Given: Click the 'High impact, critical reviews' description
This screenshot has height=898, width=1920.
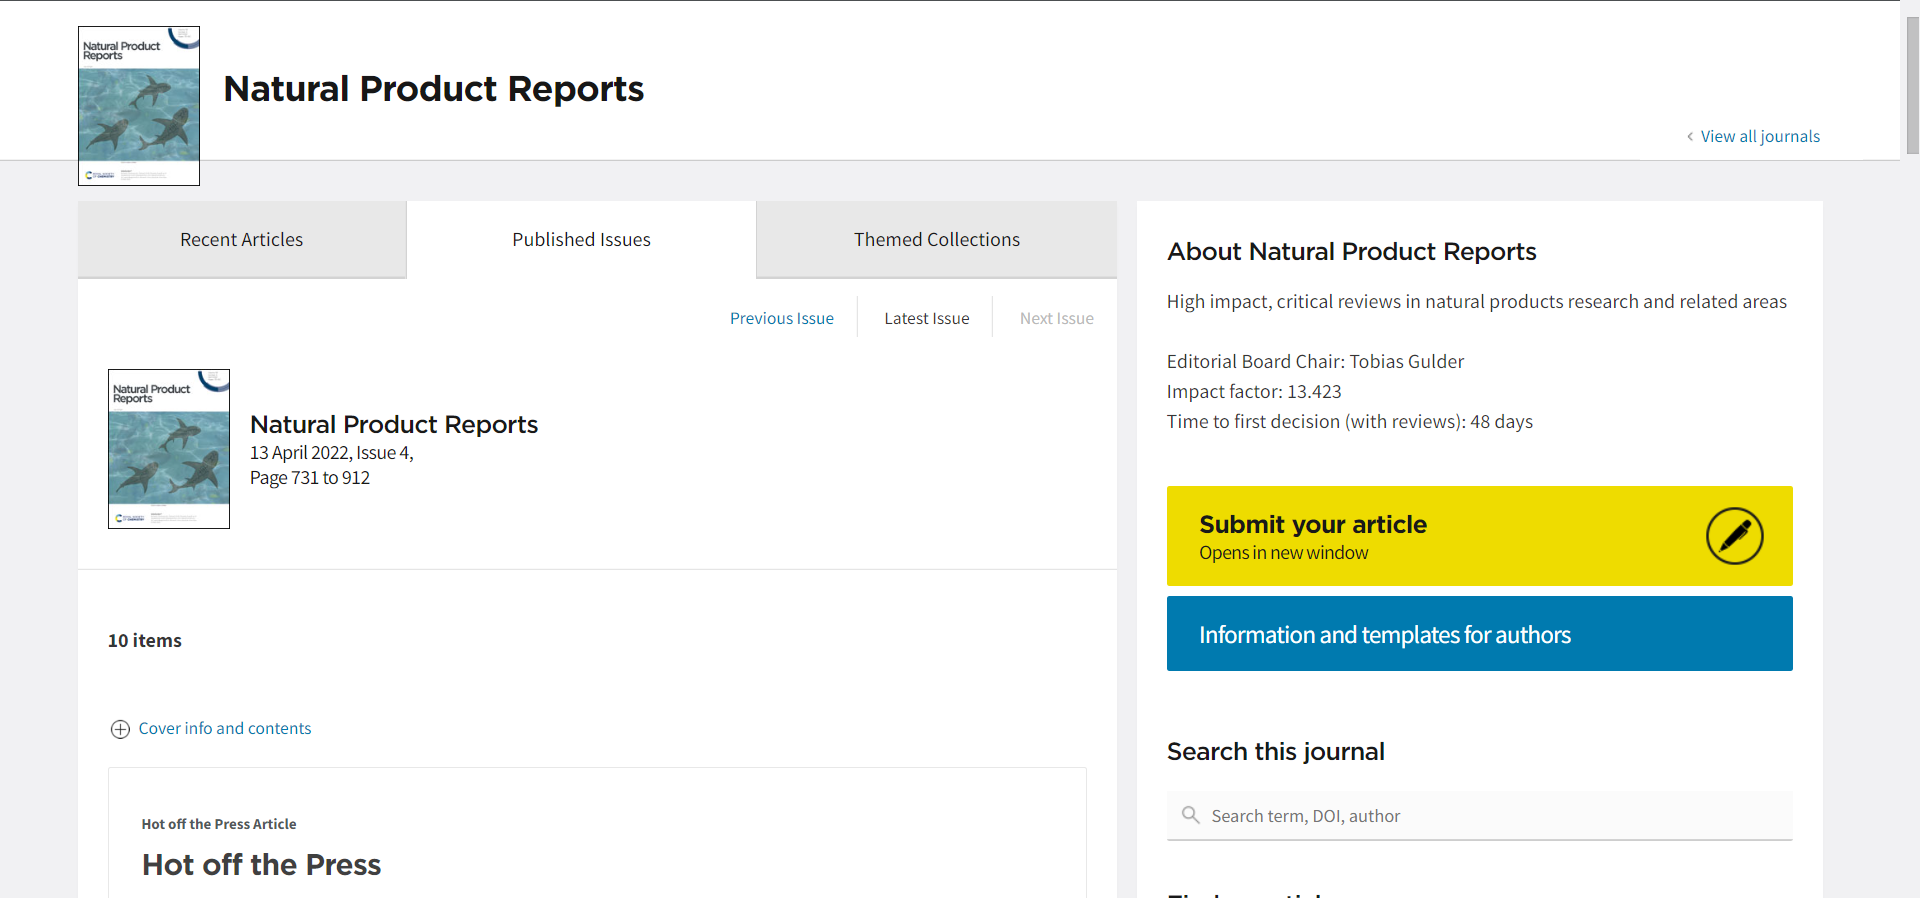Looking at the screenshot, I should pyautogui.click(x=1477, y=301).
